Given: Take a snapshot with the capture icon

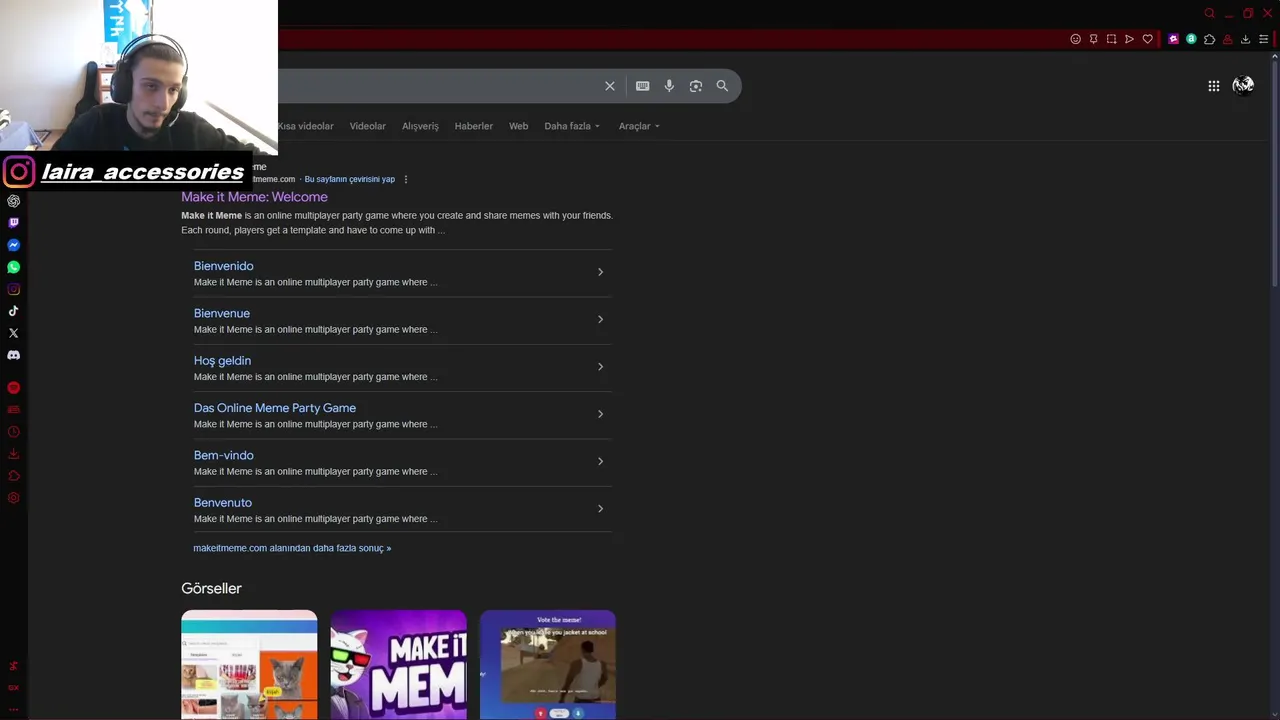Looking at the screenshot, I should click(x=1111, y=39).
